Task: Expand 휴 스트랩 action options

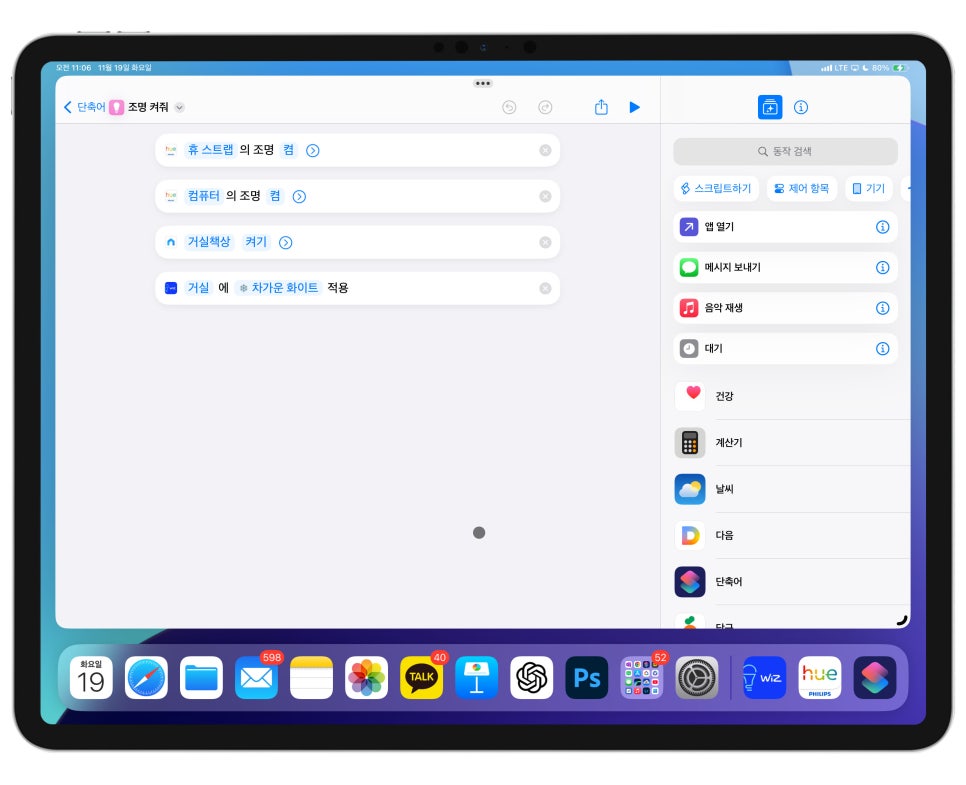Action: (x=313, y=150)
